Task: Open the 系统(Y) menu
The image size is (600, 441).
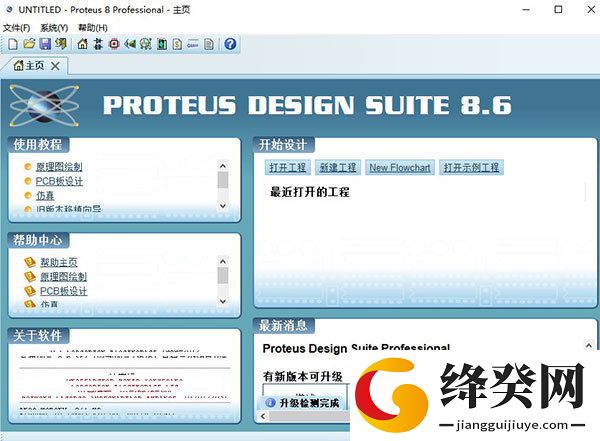Action: pyautogui.click(x=54, y=28)
